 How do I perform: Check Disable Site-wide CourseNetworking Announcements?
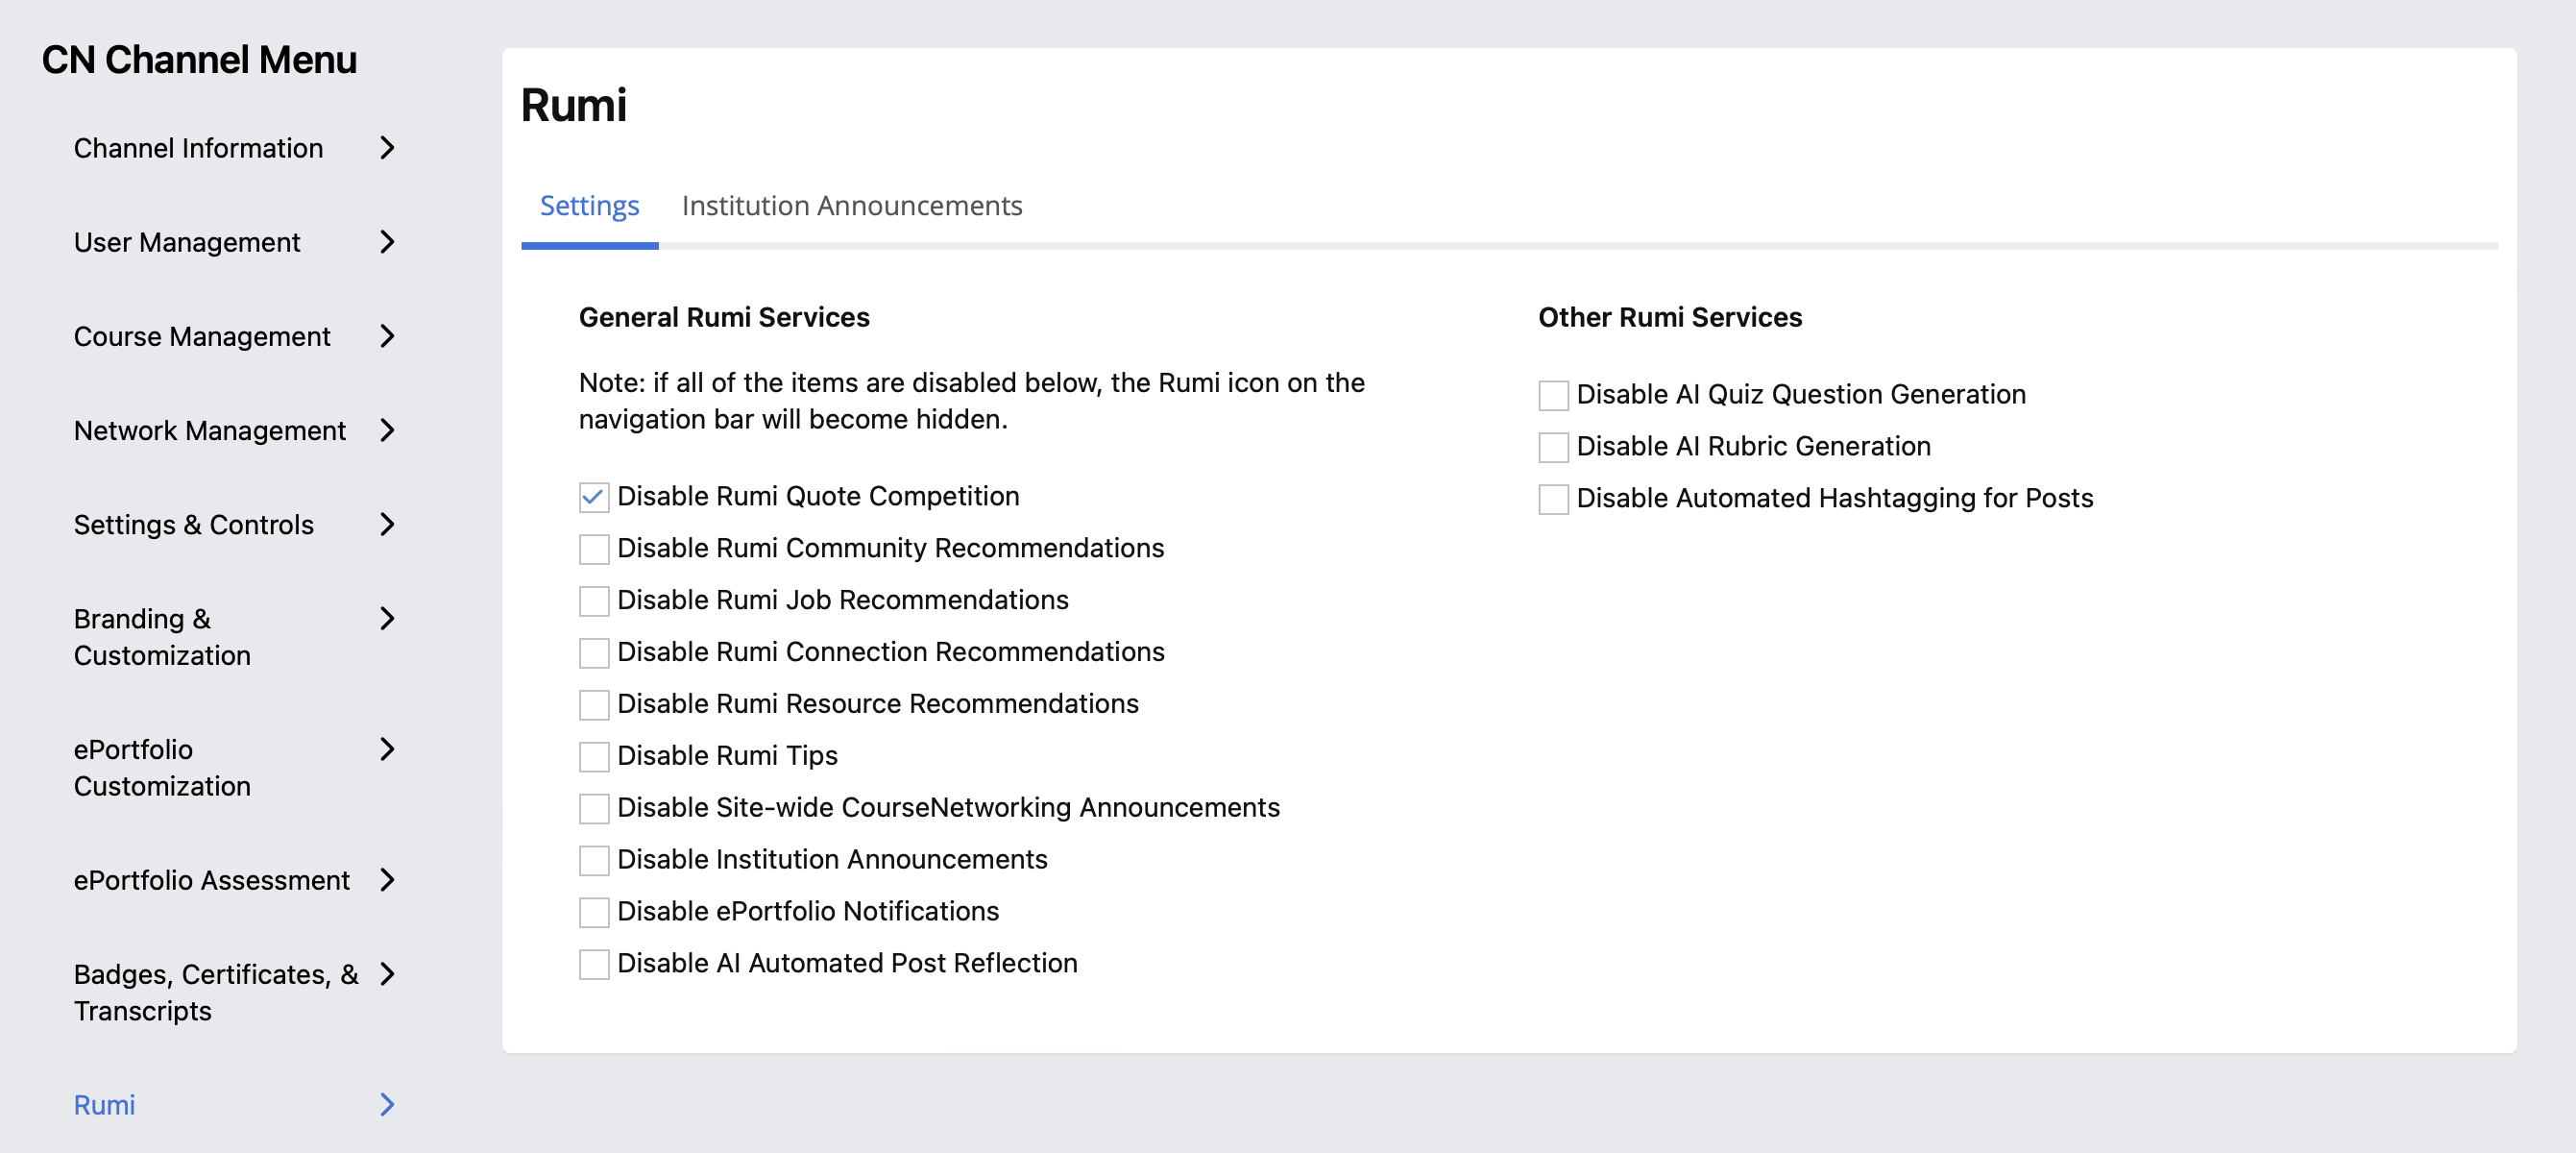click(x=594, y=809)
